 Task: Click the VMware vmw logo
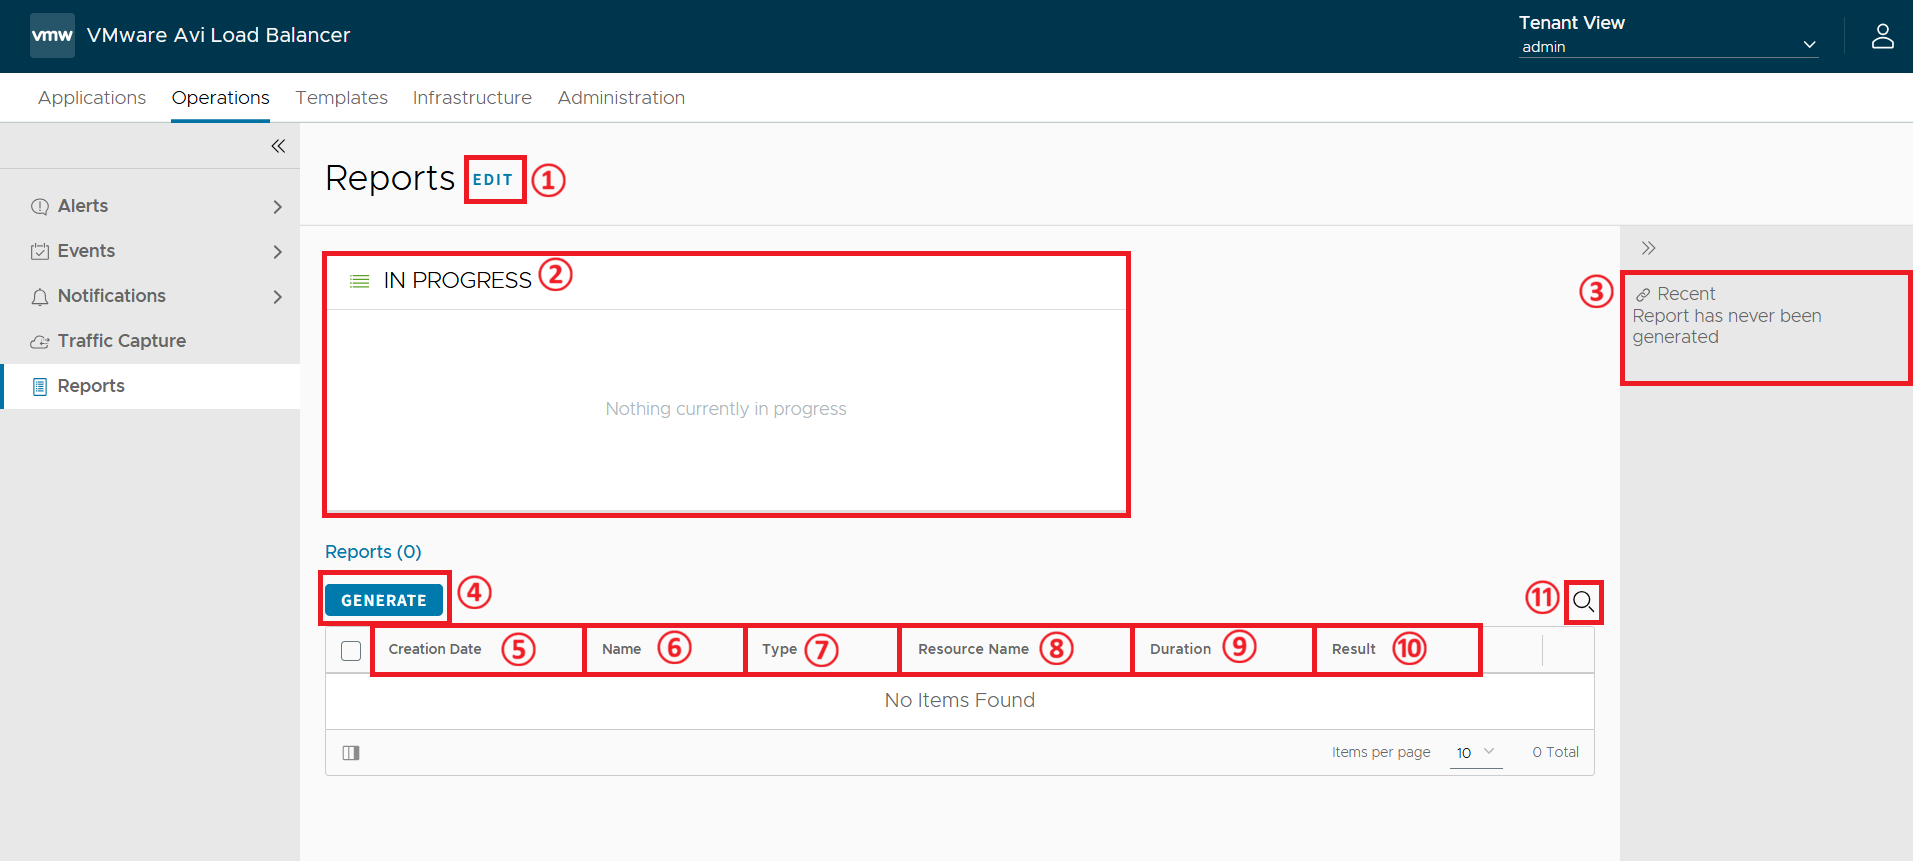click(52, 35)
